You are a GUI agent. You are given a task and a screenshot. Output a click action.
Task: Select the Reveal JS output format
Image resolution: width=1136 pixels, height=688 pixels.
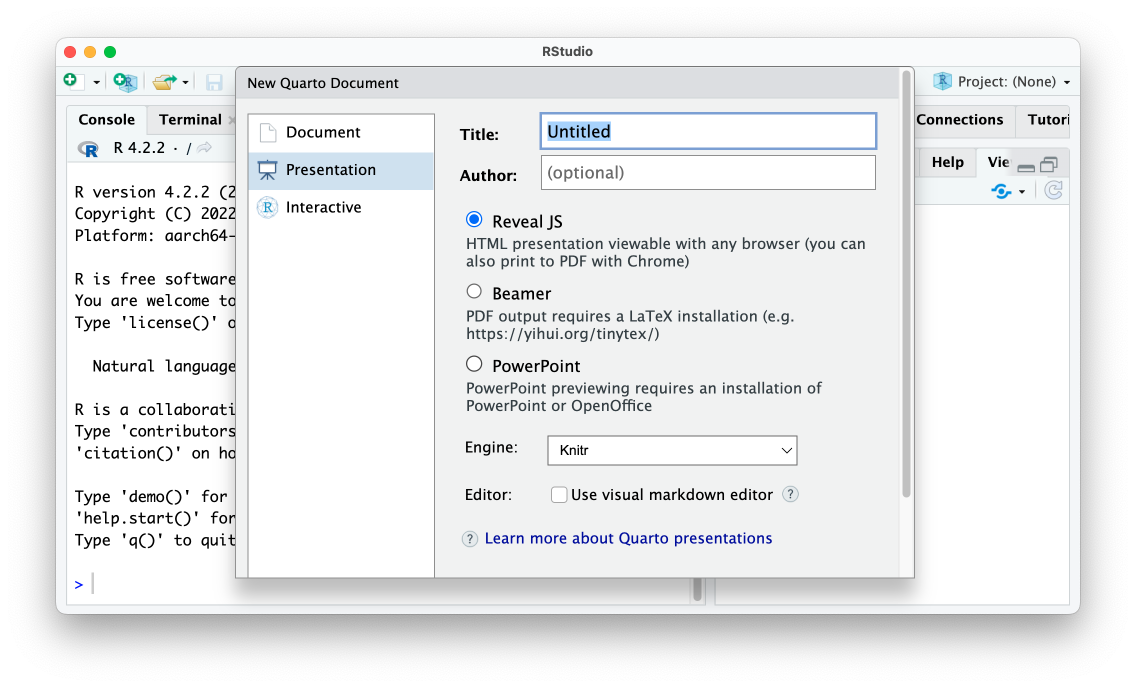point(474,220)
